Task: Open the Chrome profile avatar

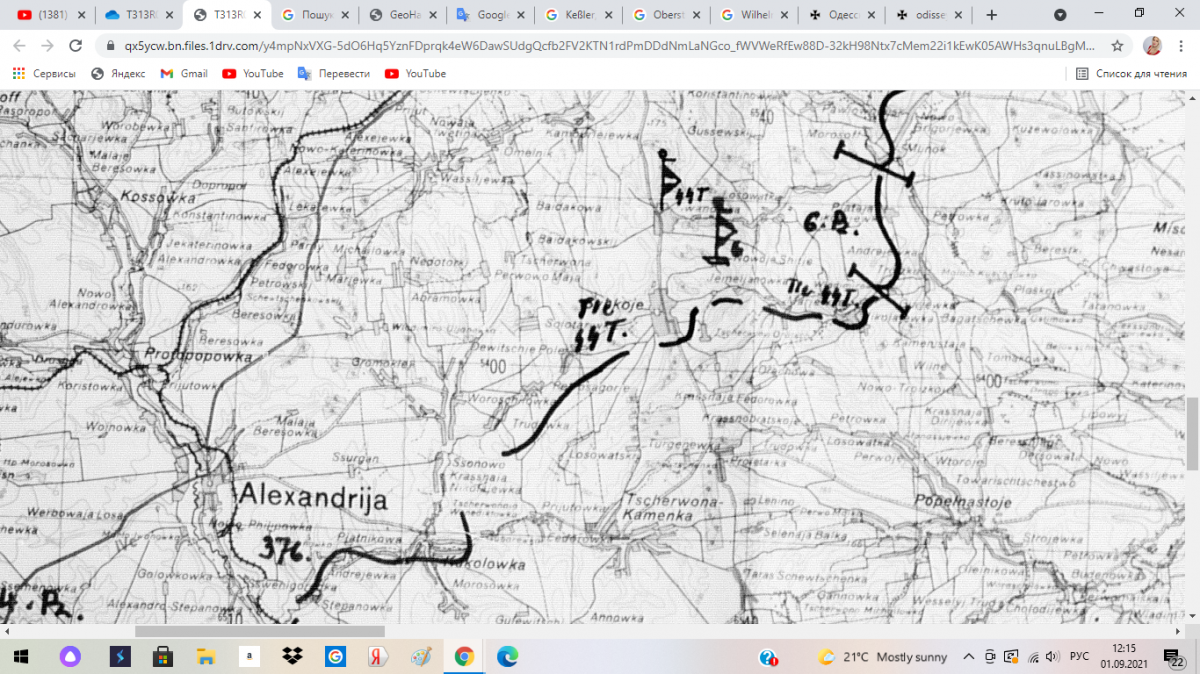Action: [1153, 46]
